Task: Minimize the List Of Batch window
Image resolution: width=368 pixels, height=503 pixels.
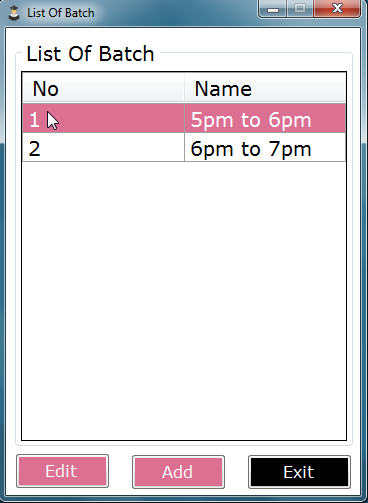Action: [x=272, y=9]
